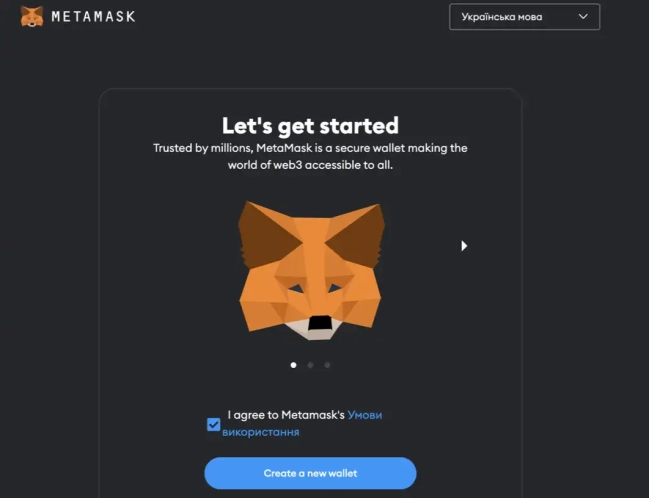This screenshot has height=498, width=649.
Task: Click the chevron in the language dropdown
Action: (x=583, y=17)
